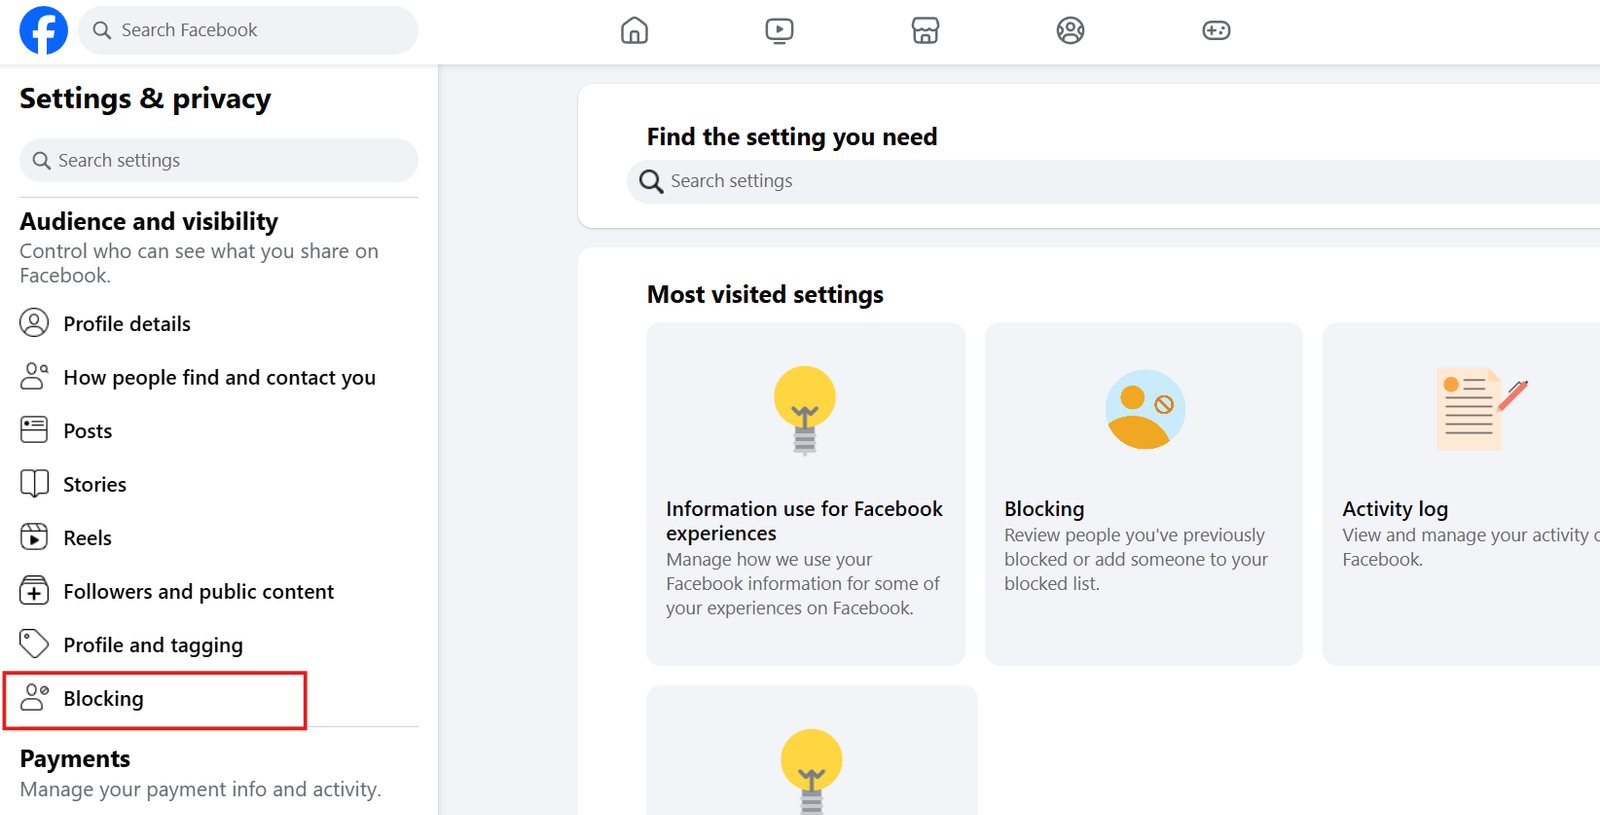The height and width of the screenshot is (815, 1600).
Task: Open the Marketplace icon
Action: point(925,31)
